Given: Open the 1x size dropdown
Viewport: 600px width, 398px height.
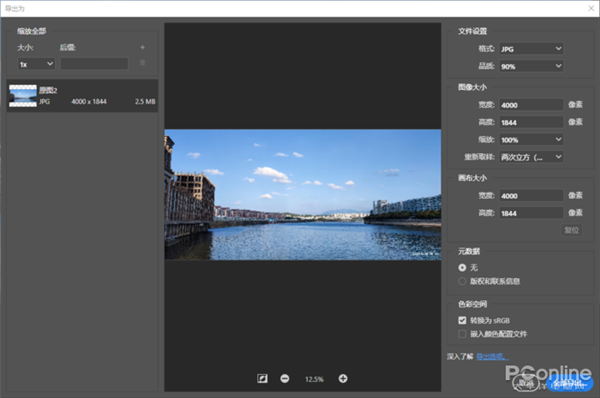Looking at the screenshot, I should tap(36, 64).
